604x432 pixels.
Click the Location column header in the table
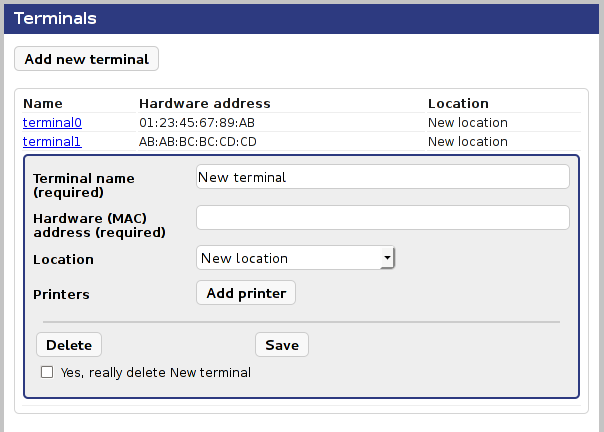[458, 103]
